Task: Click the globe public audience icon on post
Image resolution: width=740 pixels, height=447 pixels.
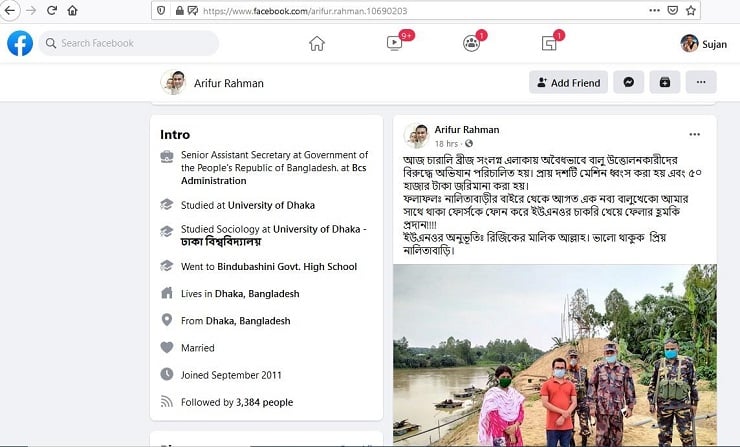Action: pos(469,143)
